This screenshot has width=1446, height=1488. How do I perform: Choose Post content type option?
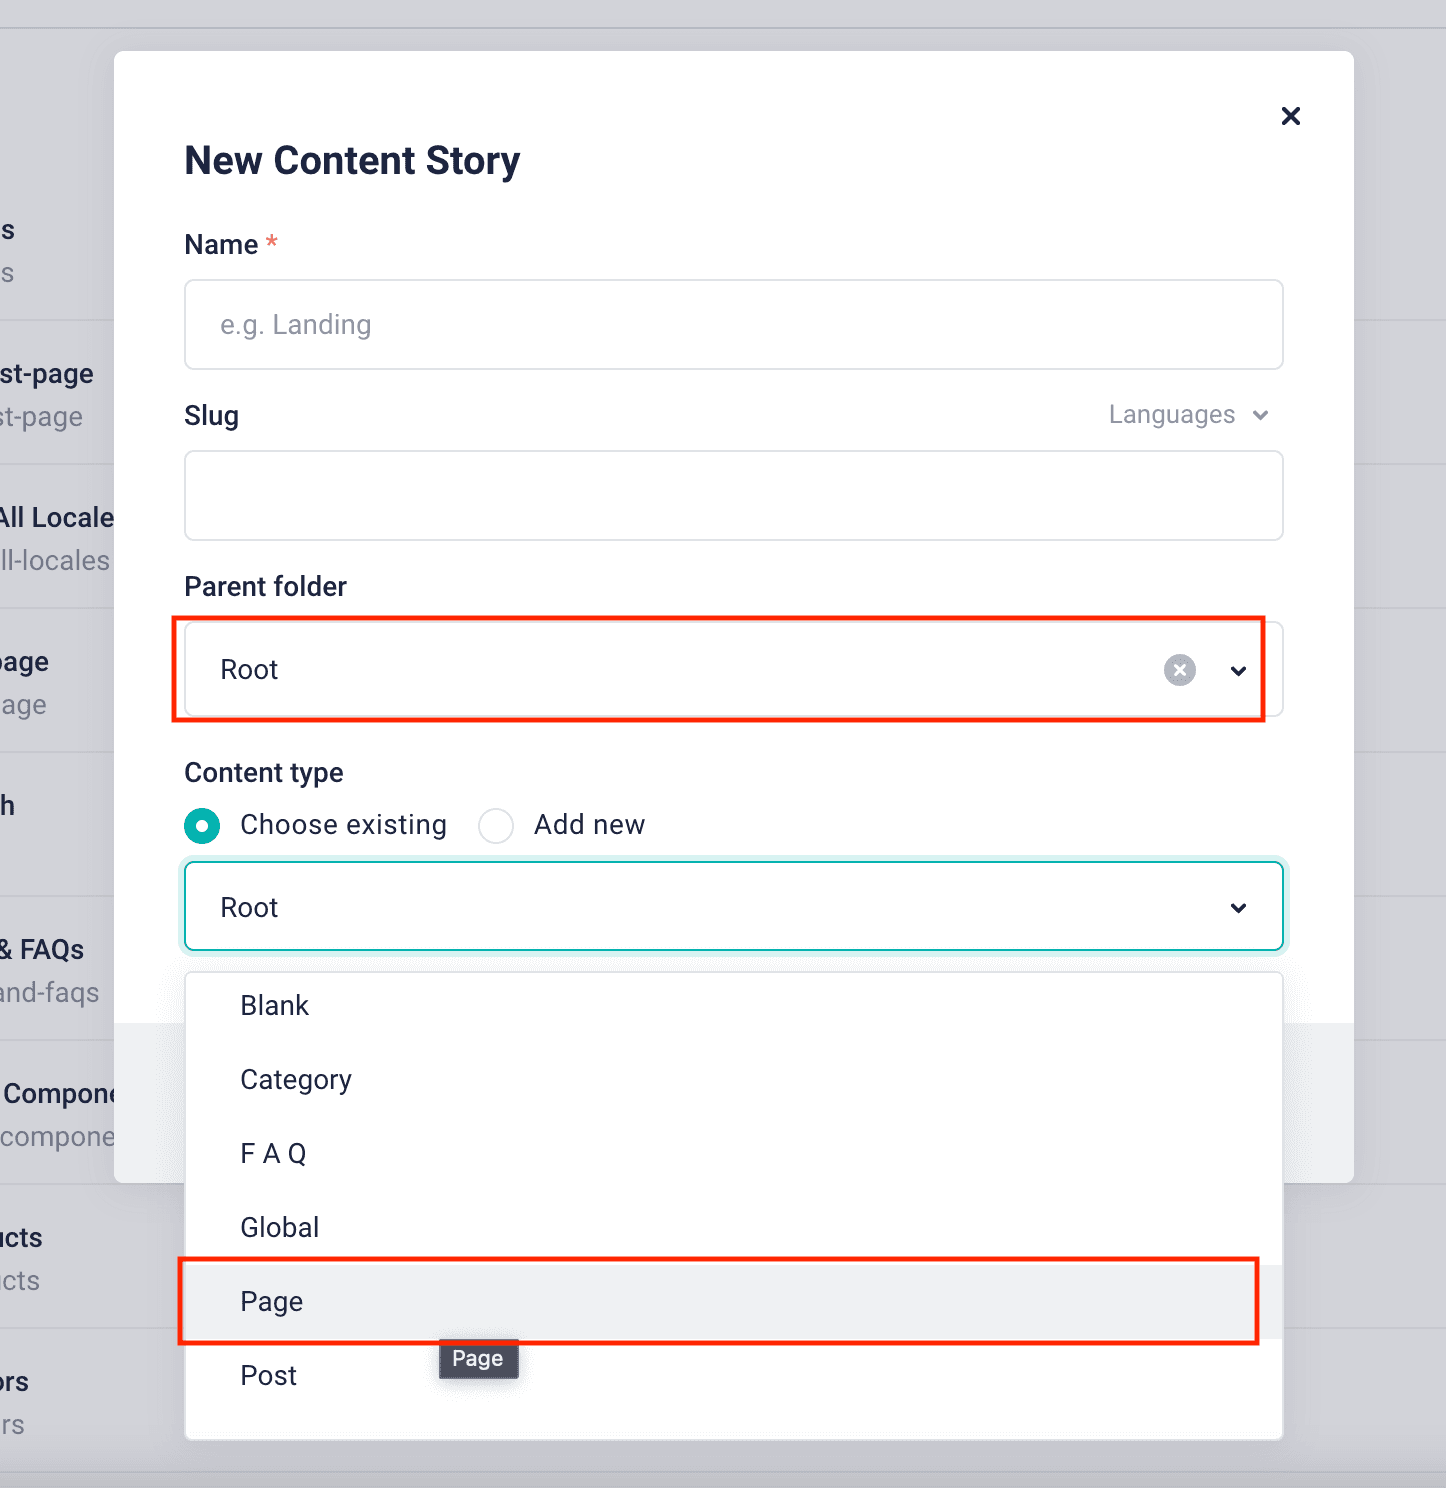tap(733, 1376)
